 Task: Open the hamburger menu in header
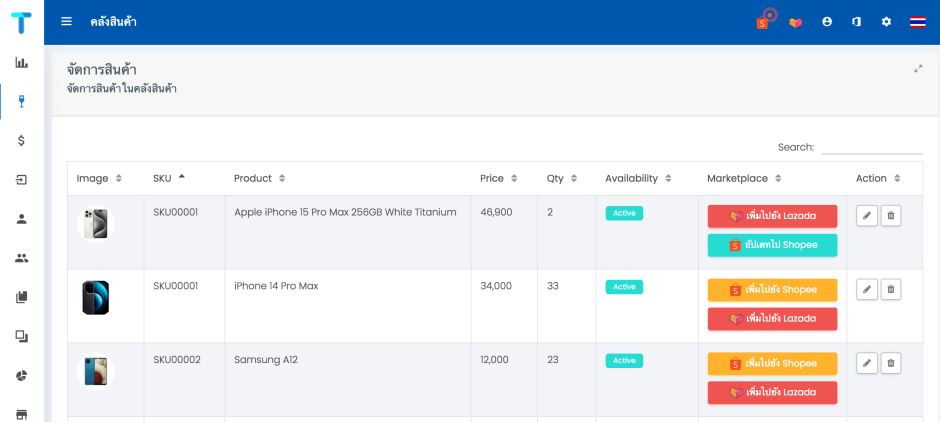coord(66,21)
